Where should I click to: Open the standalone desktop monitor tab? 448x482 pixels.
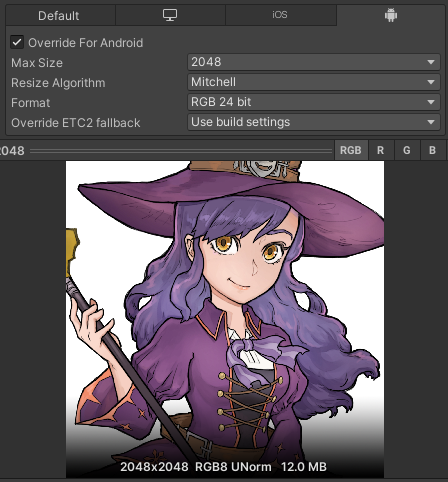click(x=170, y=15)
